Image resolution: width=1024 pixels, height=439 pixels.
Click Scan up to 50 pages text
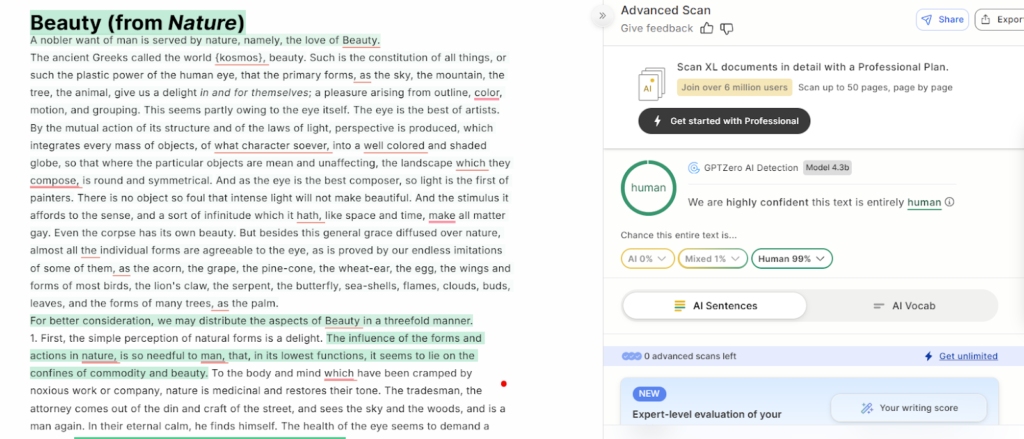(x=875, y=88)
